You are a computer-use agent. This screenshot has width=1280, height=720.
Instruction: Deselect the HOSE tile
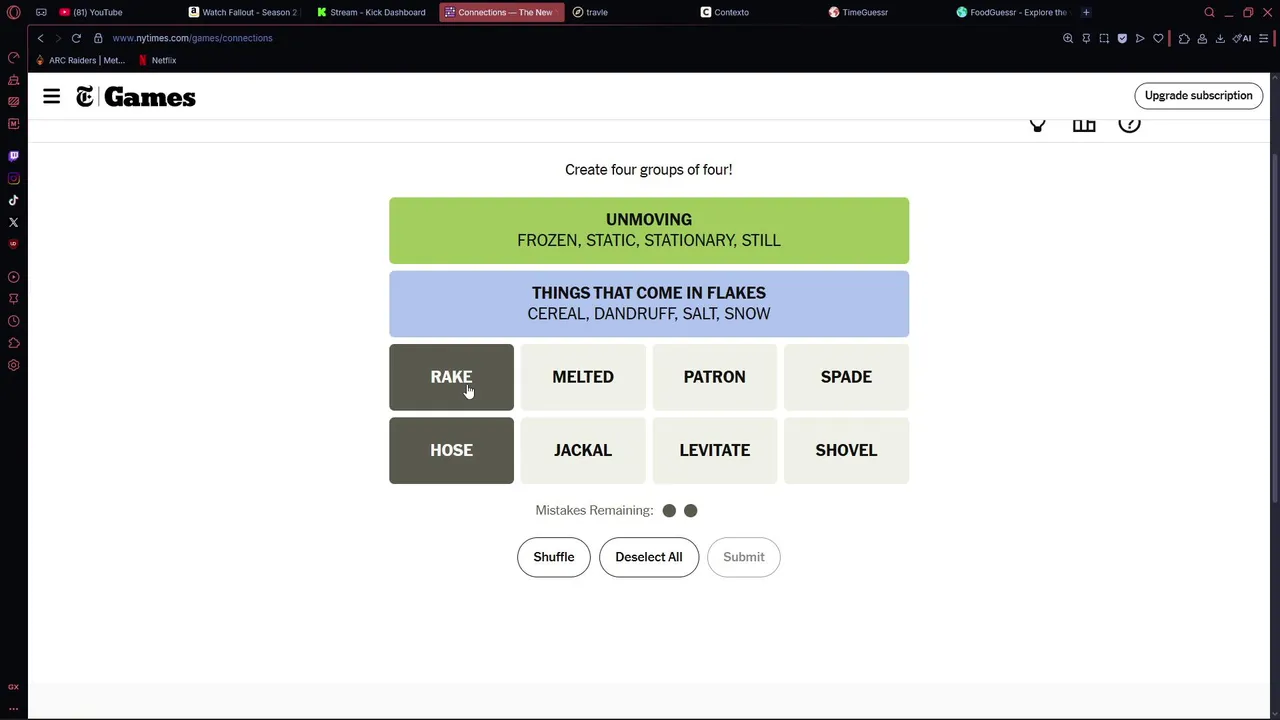point(451,450)
